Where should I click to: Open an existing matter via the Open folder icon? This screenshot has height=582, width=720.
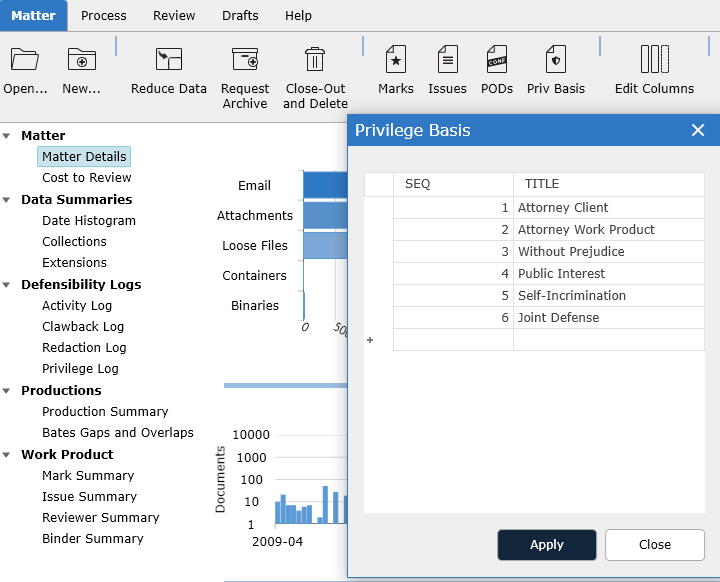[25, 59]
